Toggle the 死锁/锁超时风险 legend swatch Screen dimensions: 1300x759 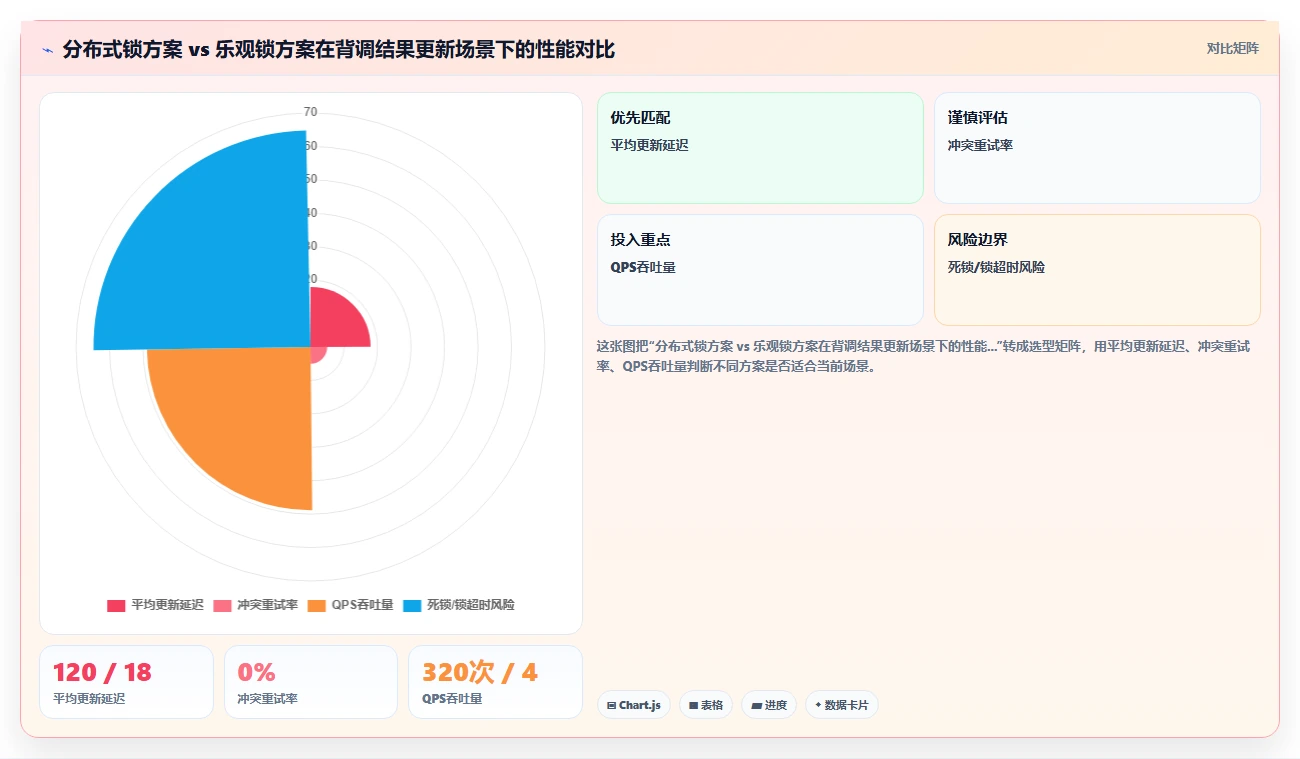(412, 605)
